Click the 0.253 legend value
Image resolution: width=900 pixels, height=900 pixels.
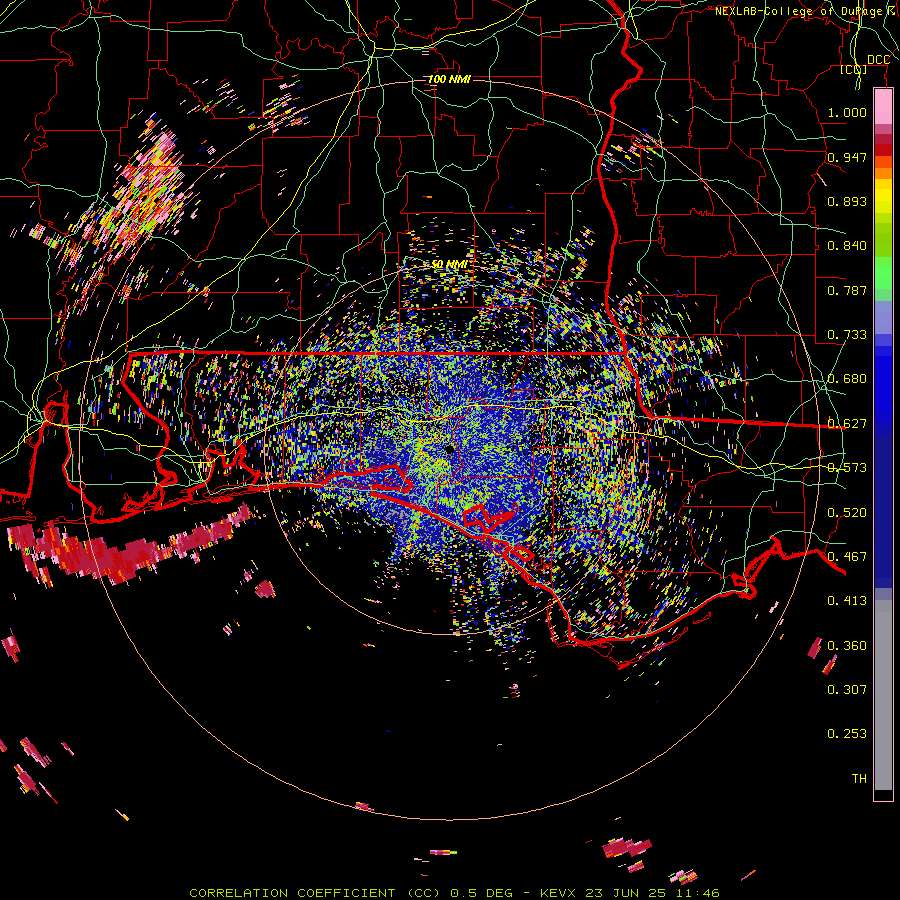(x=847, y=734)
